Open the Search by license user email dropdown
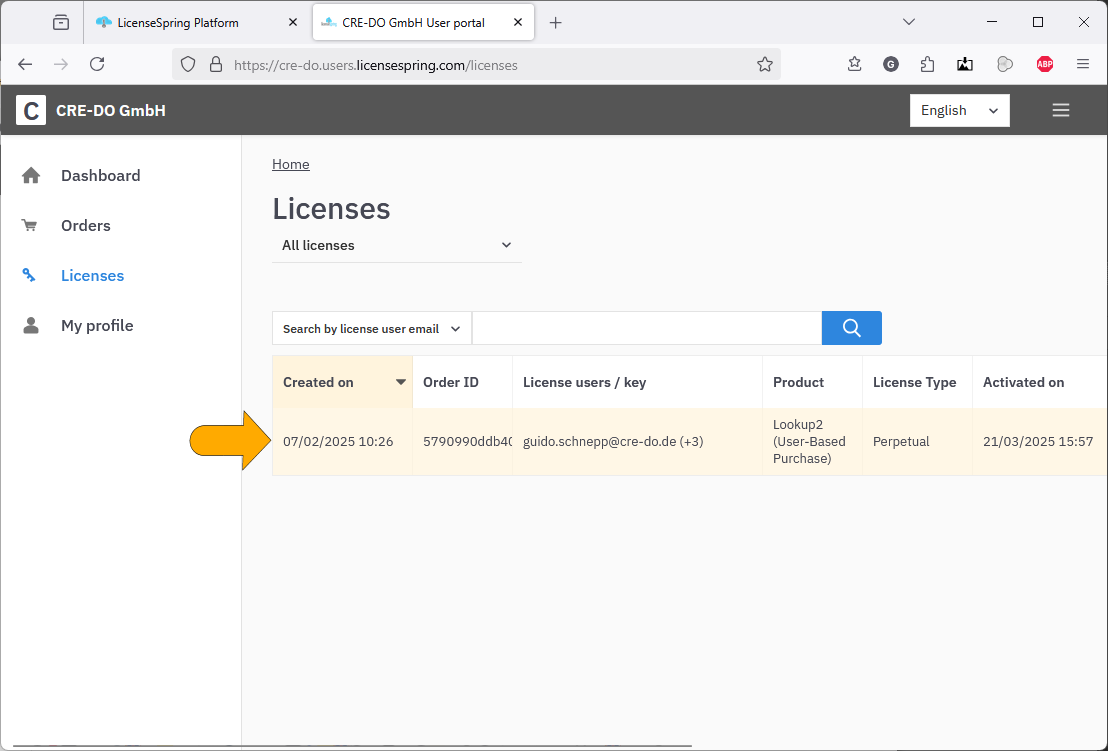This screenshot has height=751, width=1108. click(x=372, y=329)
